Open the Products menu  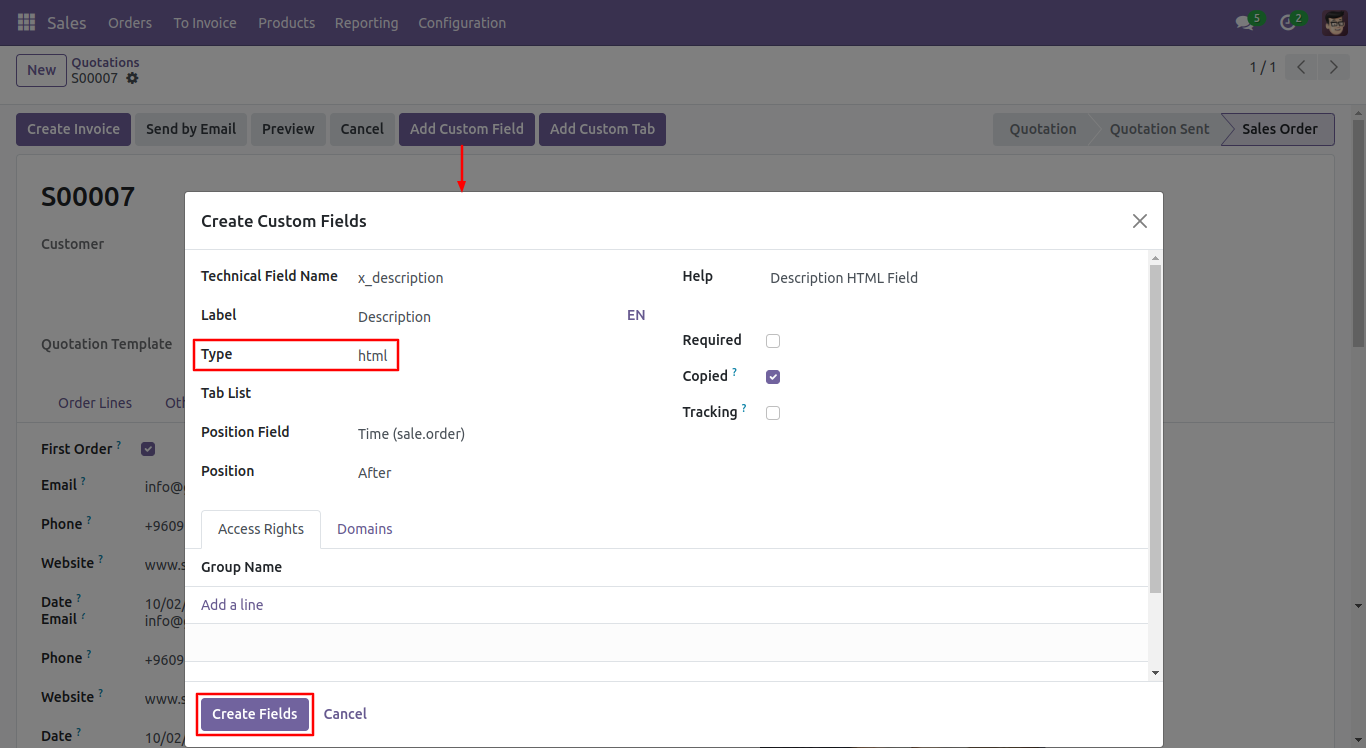click(x=286, y=23)
